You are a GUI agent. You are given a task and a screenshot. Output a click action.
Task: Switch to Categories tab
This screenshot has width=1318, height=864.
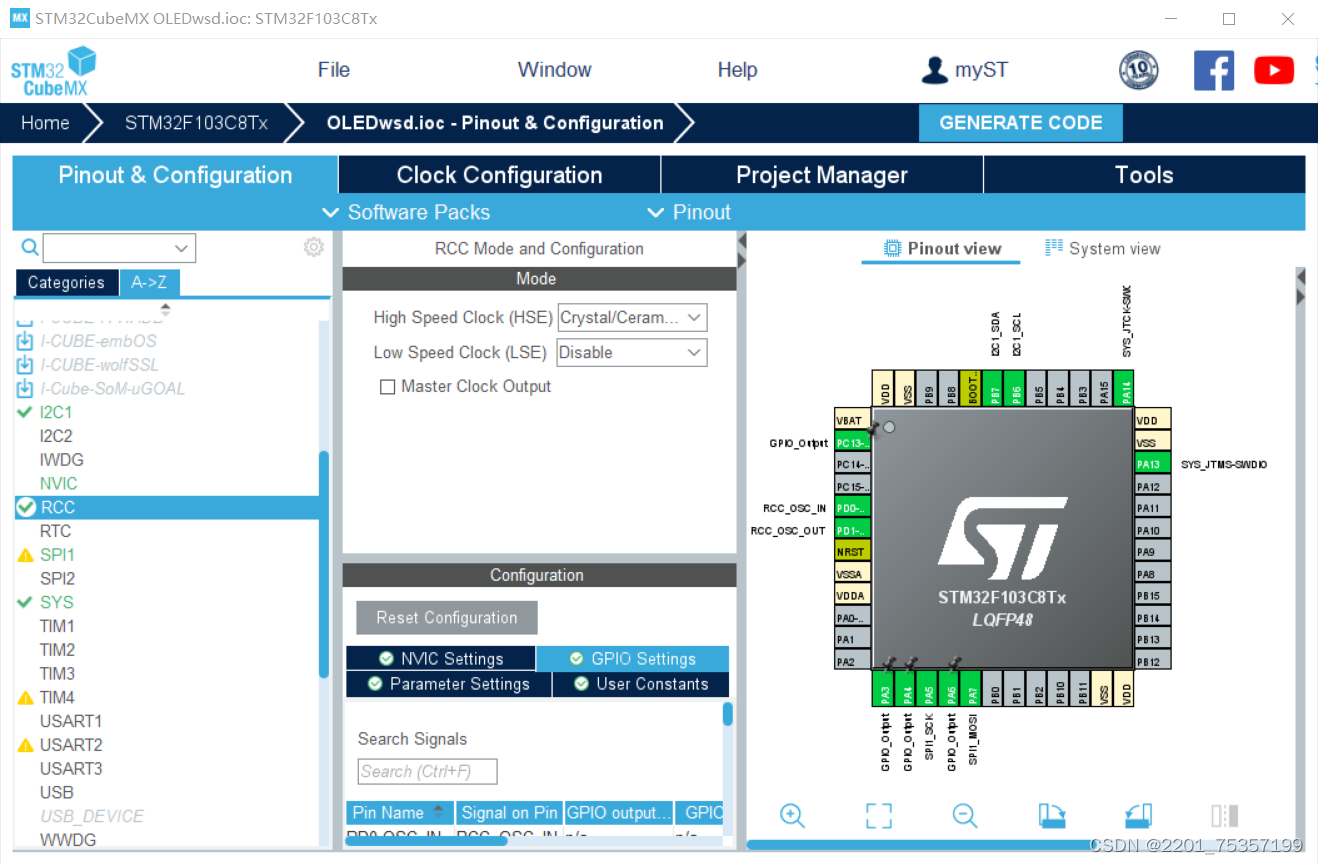[66, 283]
